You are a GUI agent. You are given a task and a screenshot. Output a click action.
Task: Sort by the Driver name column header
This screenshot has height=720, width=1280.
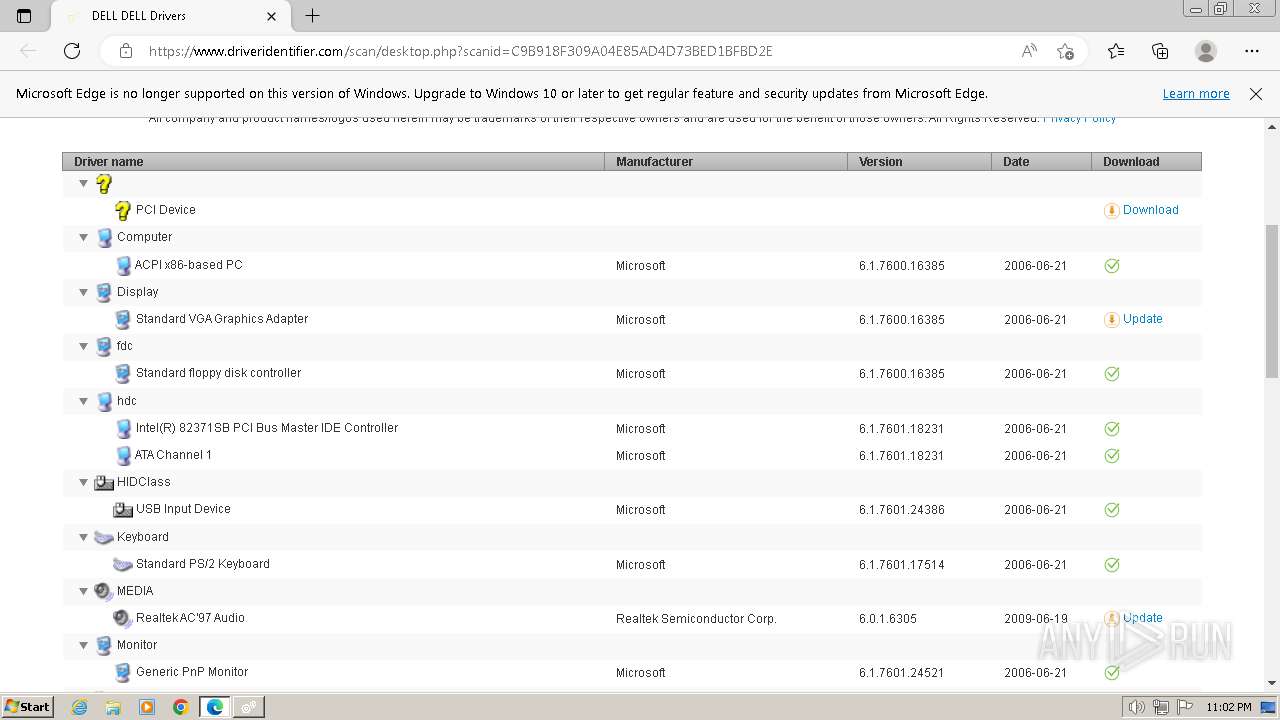click(333, 162)
